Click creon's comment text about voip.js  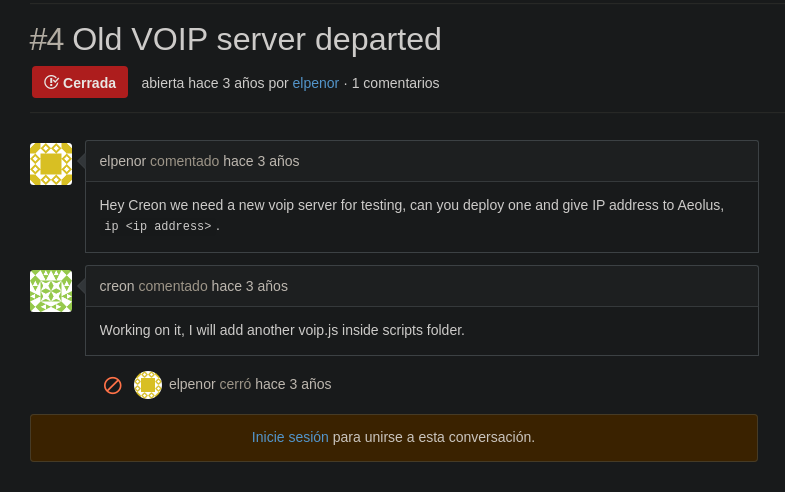282,330
